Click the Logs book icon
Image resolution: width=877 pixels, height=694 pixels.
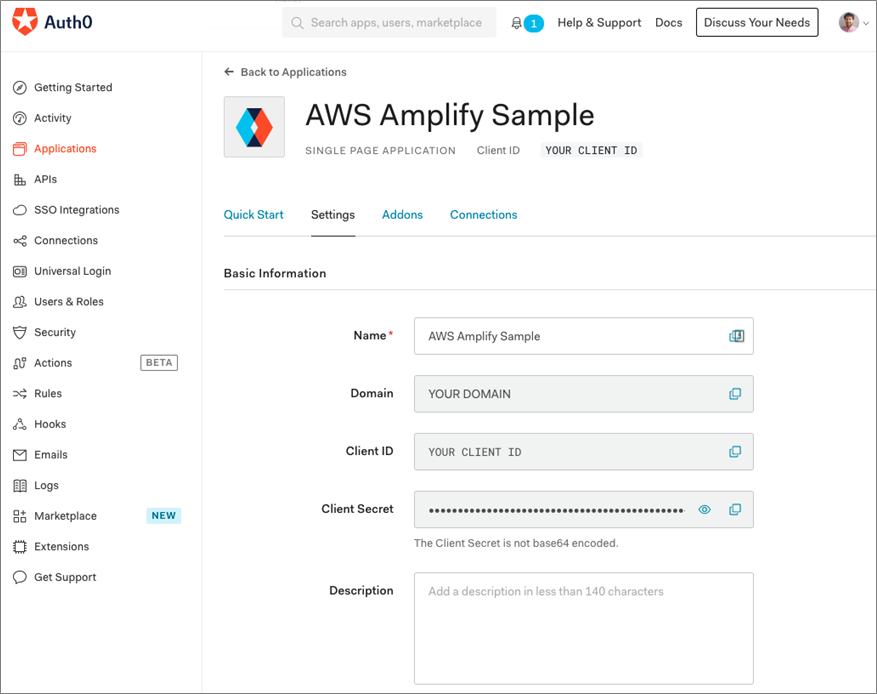pos(20,486)
